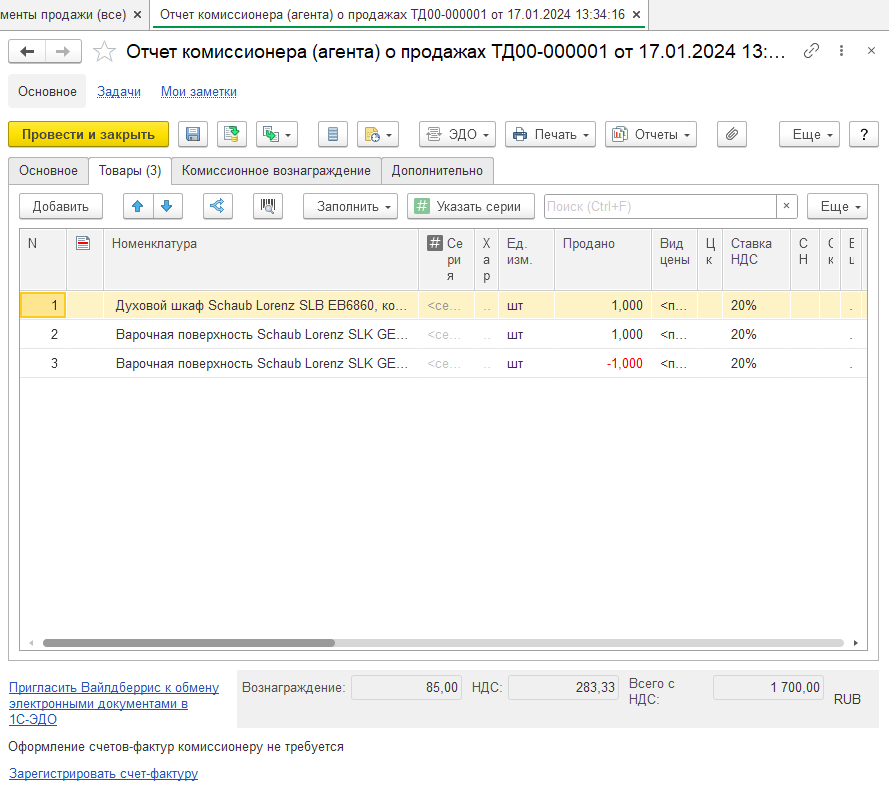Go back with the left arrow button
Image resolution: width=889 pixels, height=789 pixels.
click(27, 52)
